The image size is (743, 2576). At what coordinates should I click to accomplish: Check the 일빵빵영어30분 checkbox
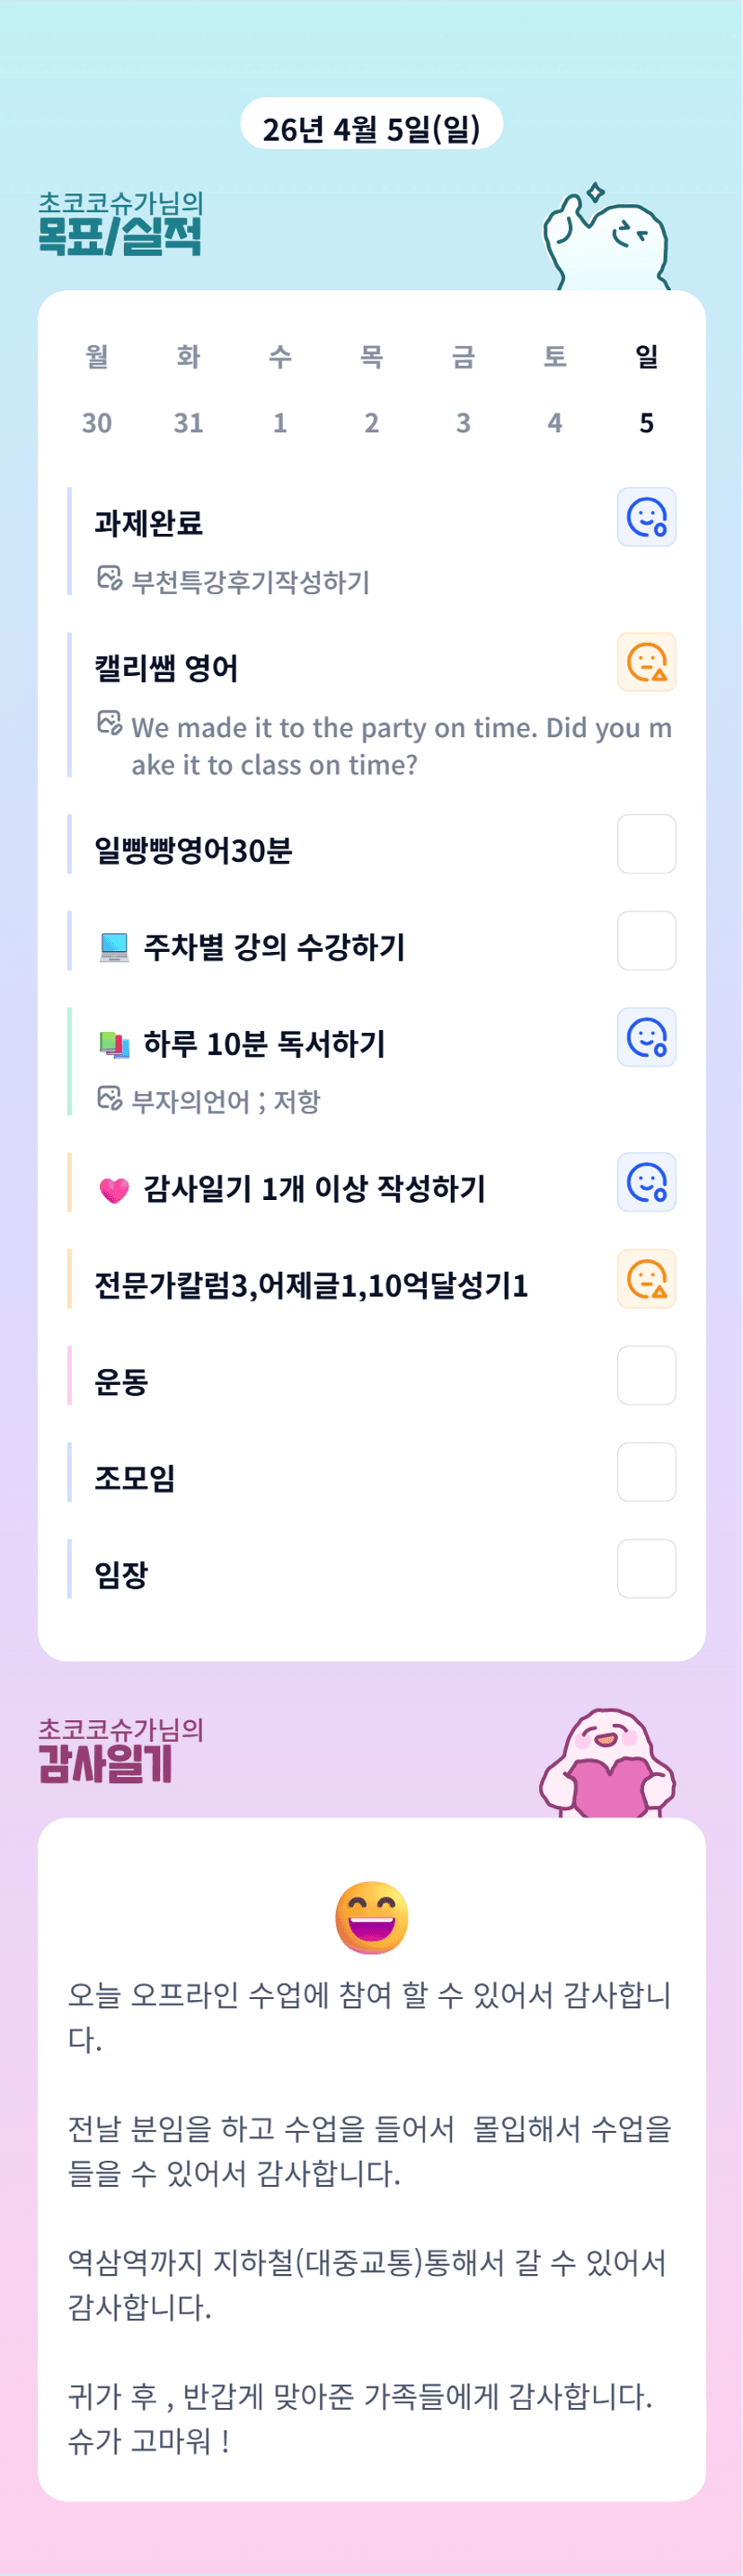646,844
